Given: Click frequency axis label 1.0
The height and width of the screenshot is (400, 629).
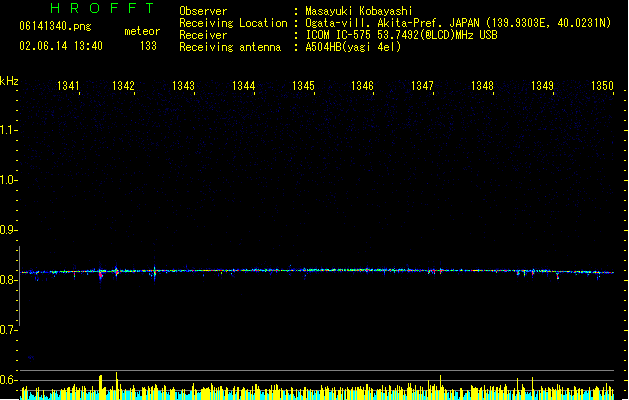Looking at the screenshot, I should point(8,180).
